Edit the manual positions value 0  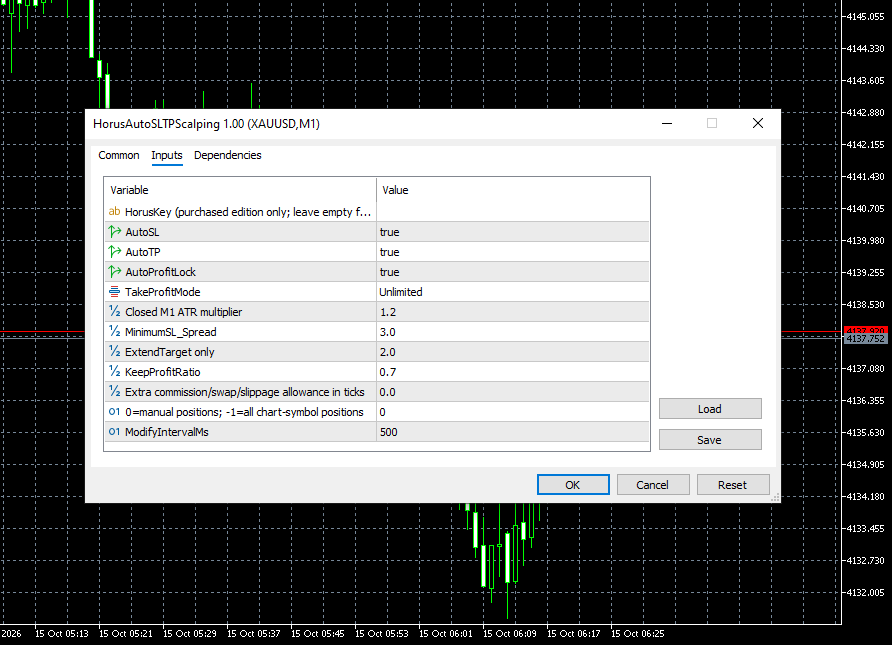point(513,412)
